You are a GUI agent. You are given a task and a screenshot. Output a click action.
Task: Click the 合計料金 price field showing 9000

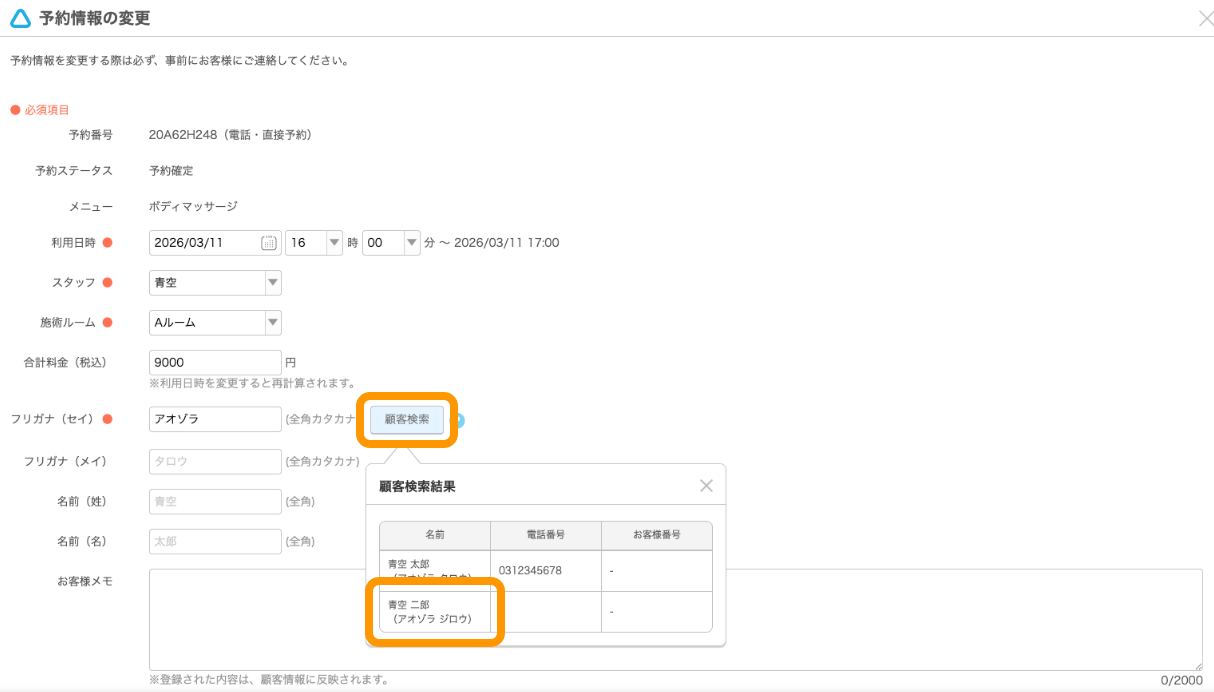(x=214, y=362)
